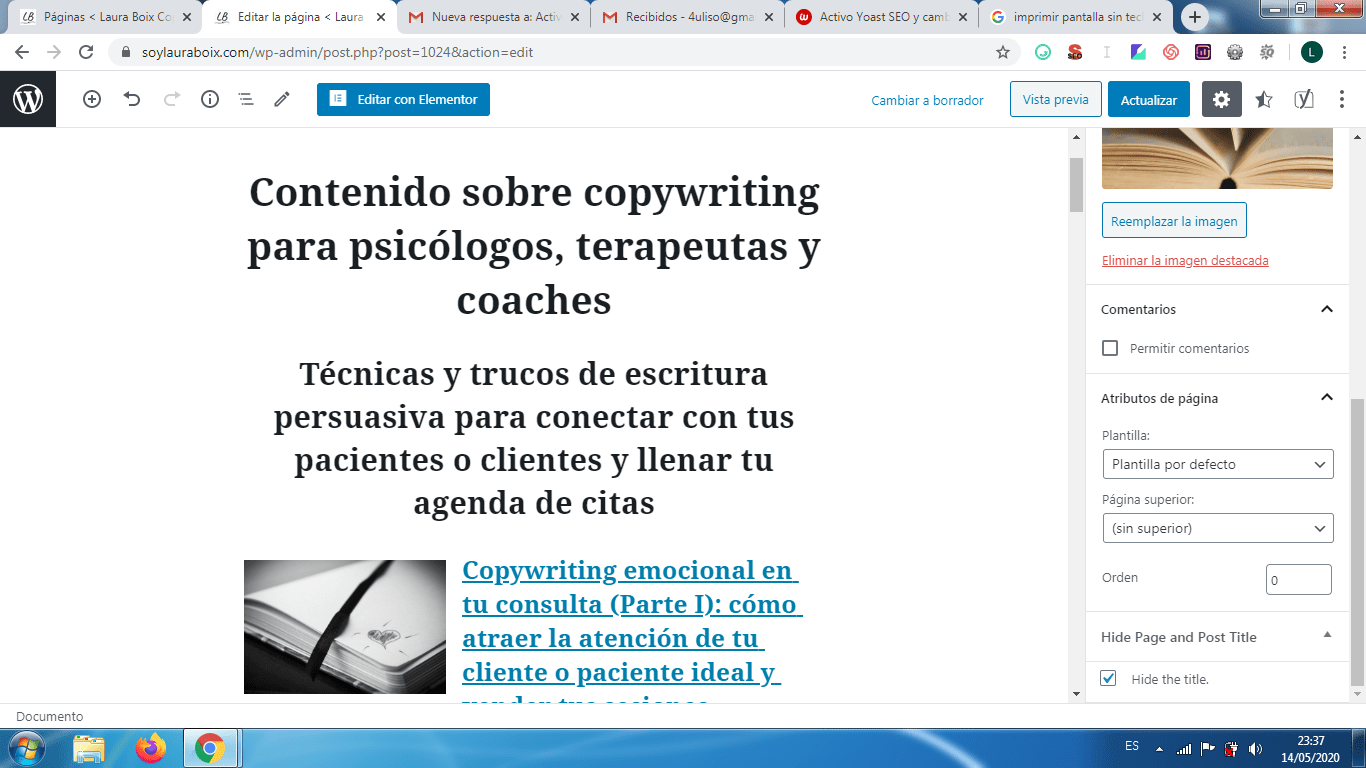Open the network signal tray icon
This screenshot has width=1366, height=768.
(1184, 748)
